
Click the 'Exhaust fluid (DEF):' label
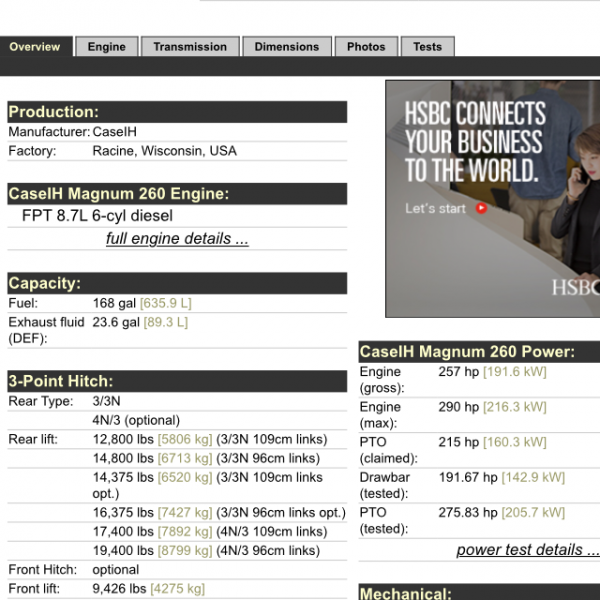pyautogui.click(x=46, y=330)
